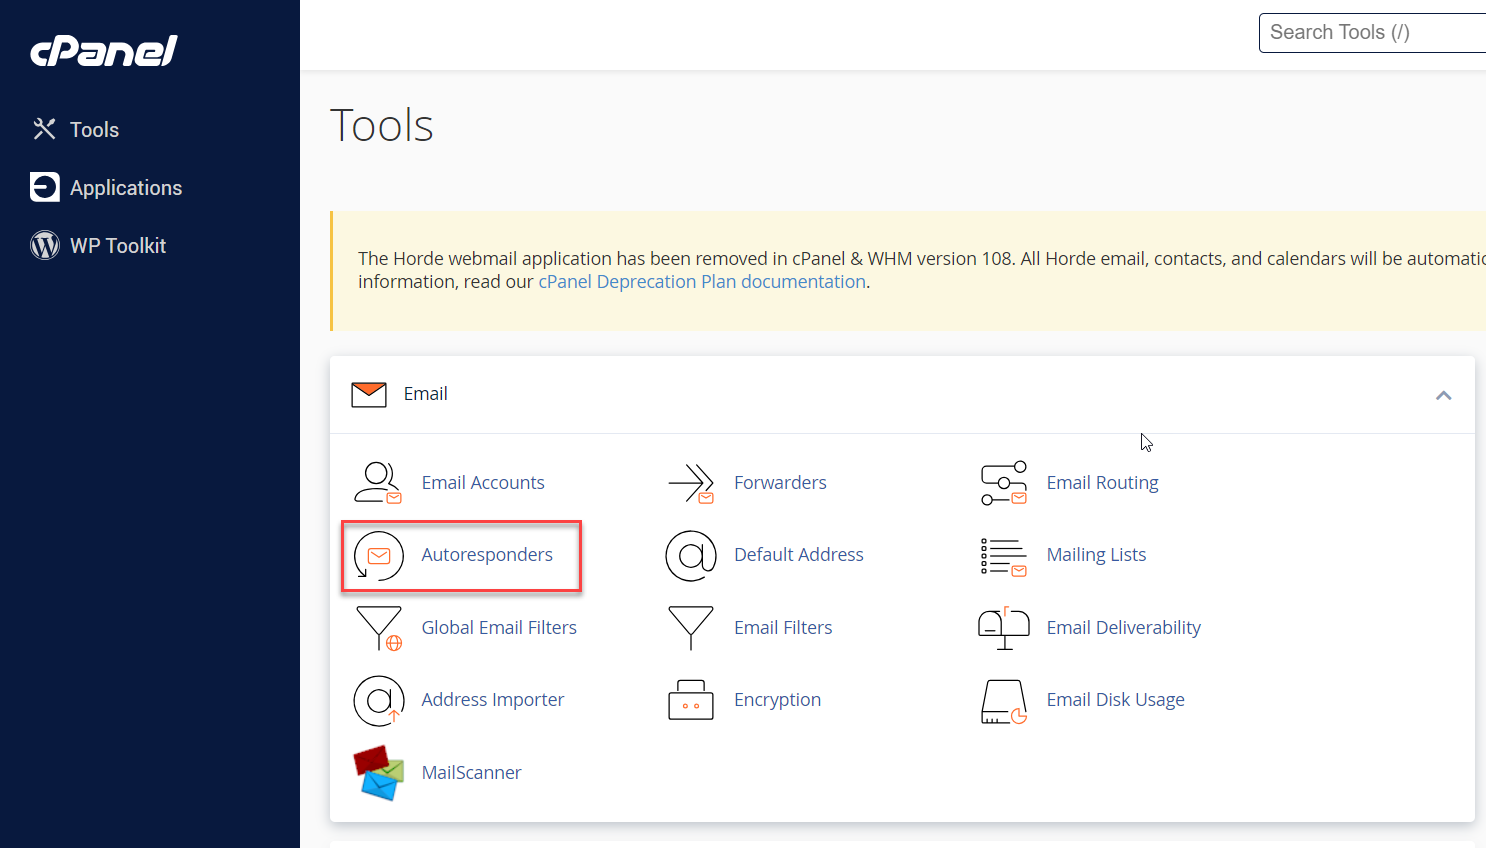Image resolution: width=1486 pixels, height=848 pixels.
Task: Click the Email section header title
Action: coord(425,394)
